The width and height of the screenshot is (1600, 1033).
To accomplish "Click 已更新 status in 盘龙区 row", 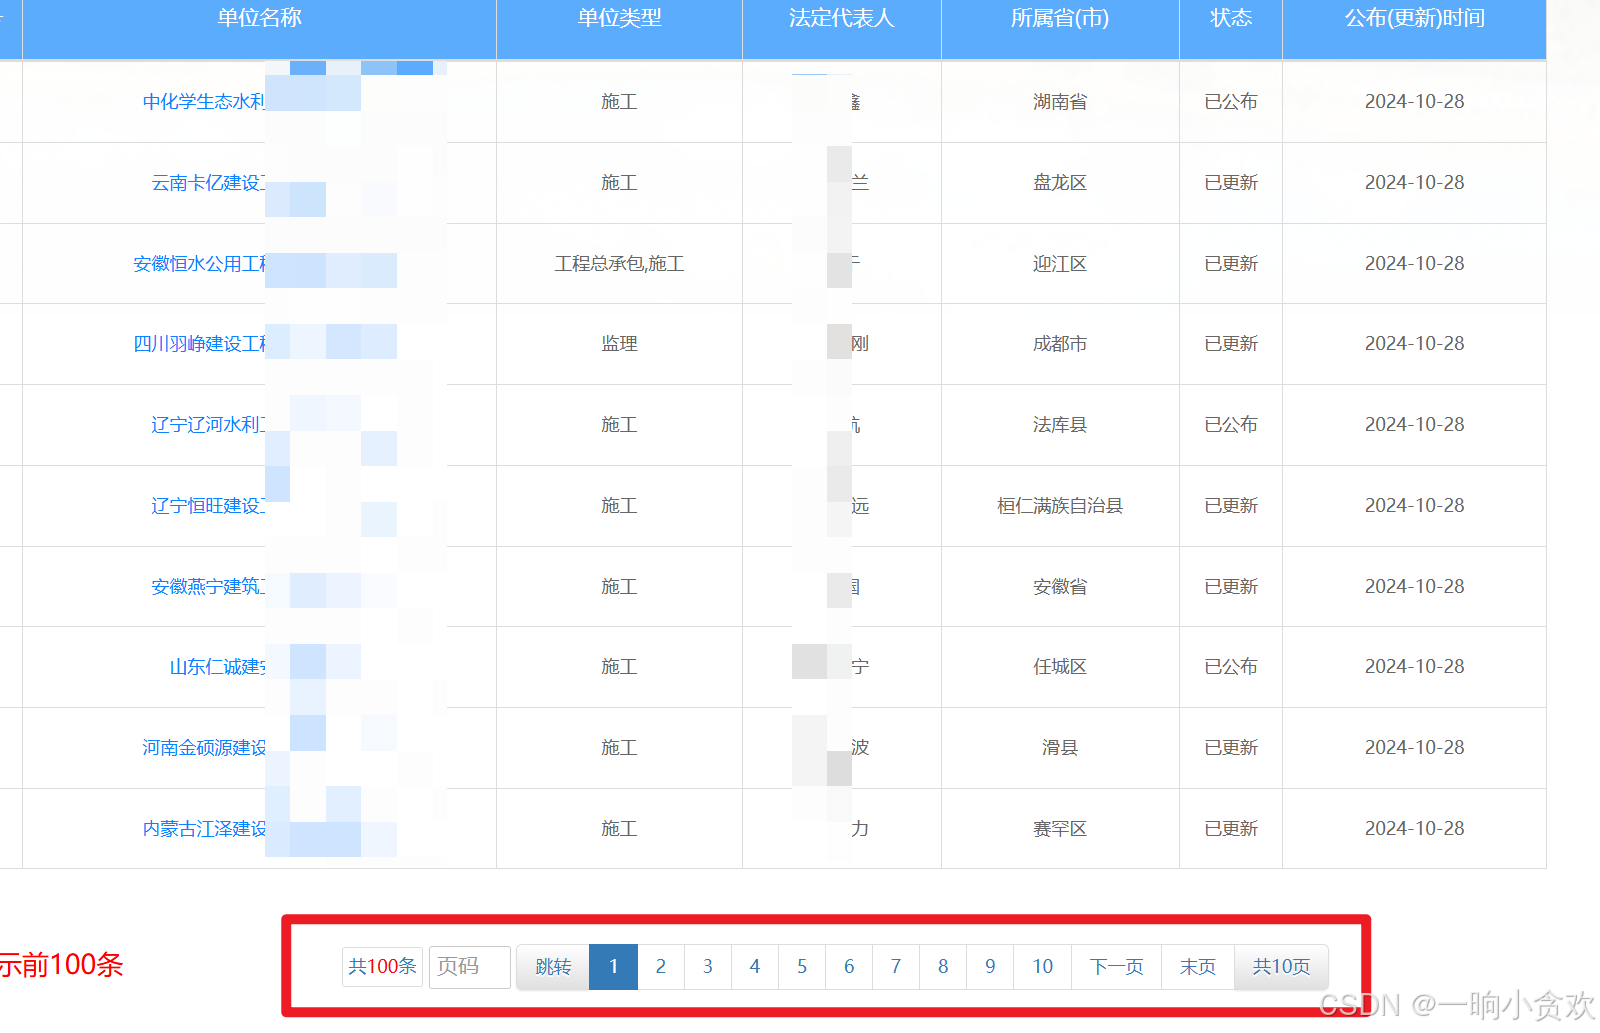I will [x=1231, y=183].
